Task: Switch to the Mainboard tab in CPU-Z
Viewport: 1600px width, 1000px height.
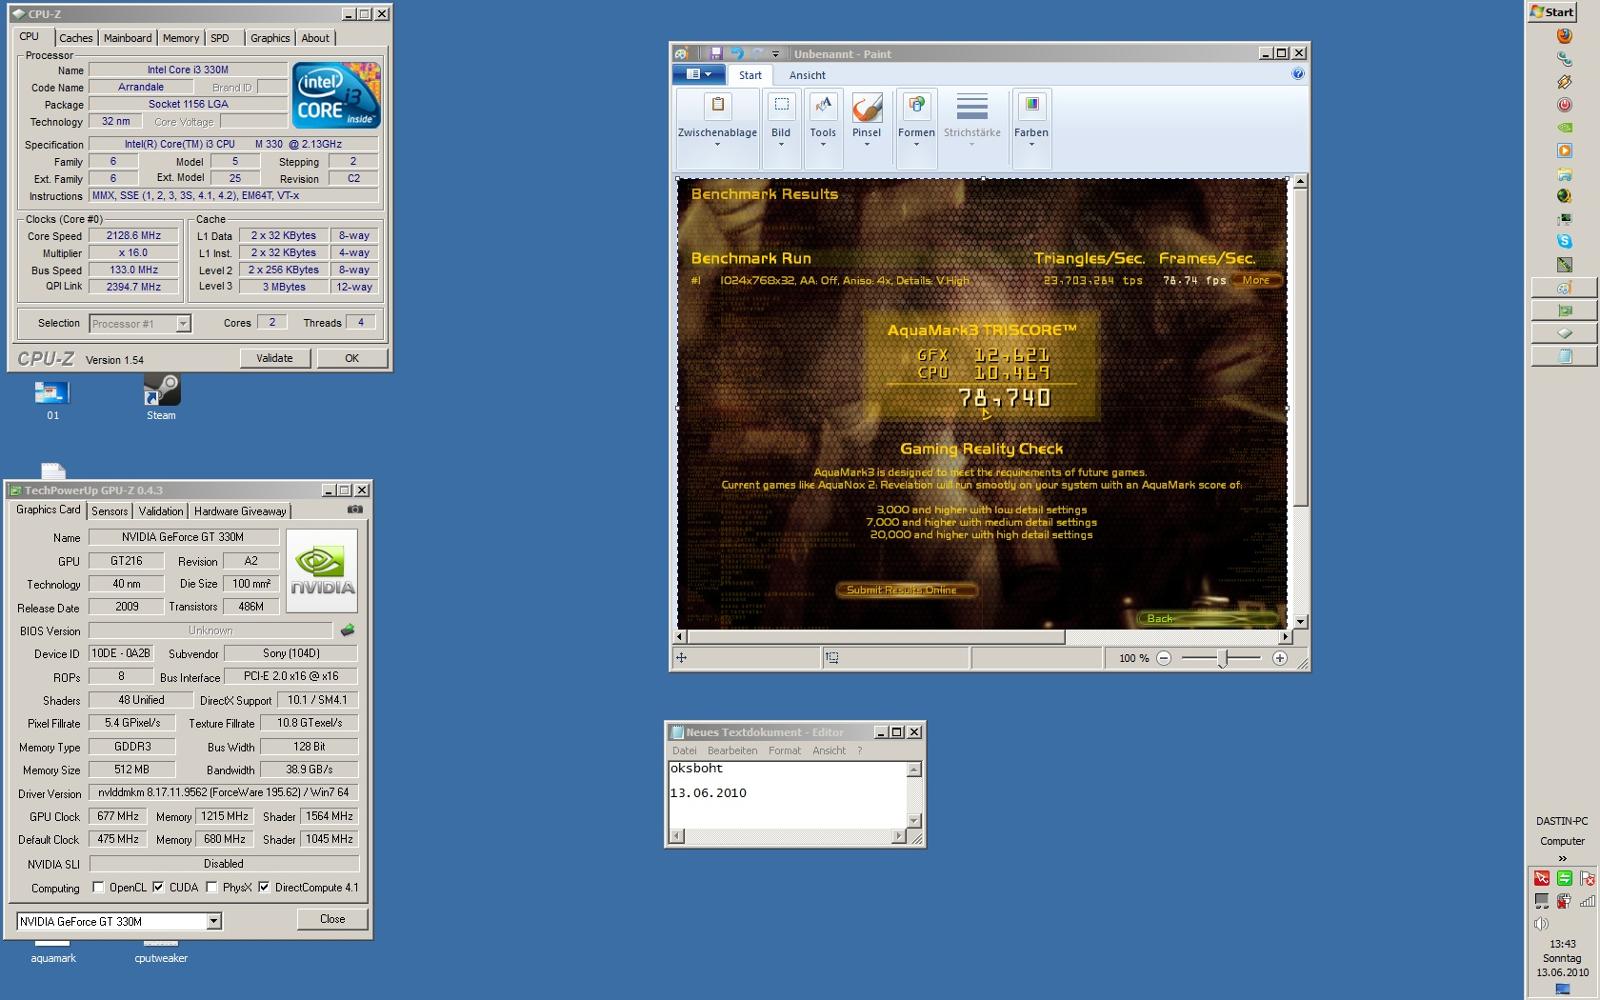Action: 128,38
